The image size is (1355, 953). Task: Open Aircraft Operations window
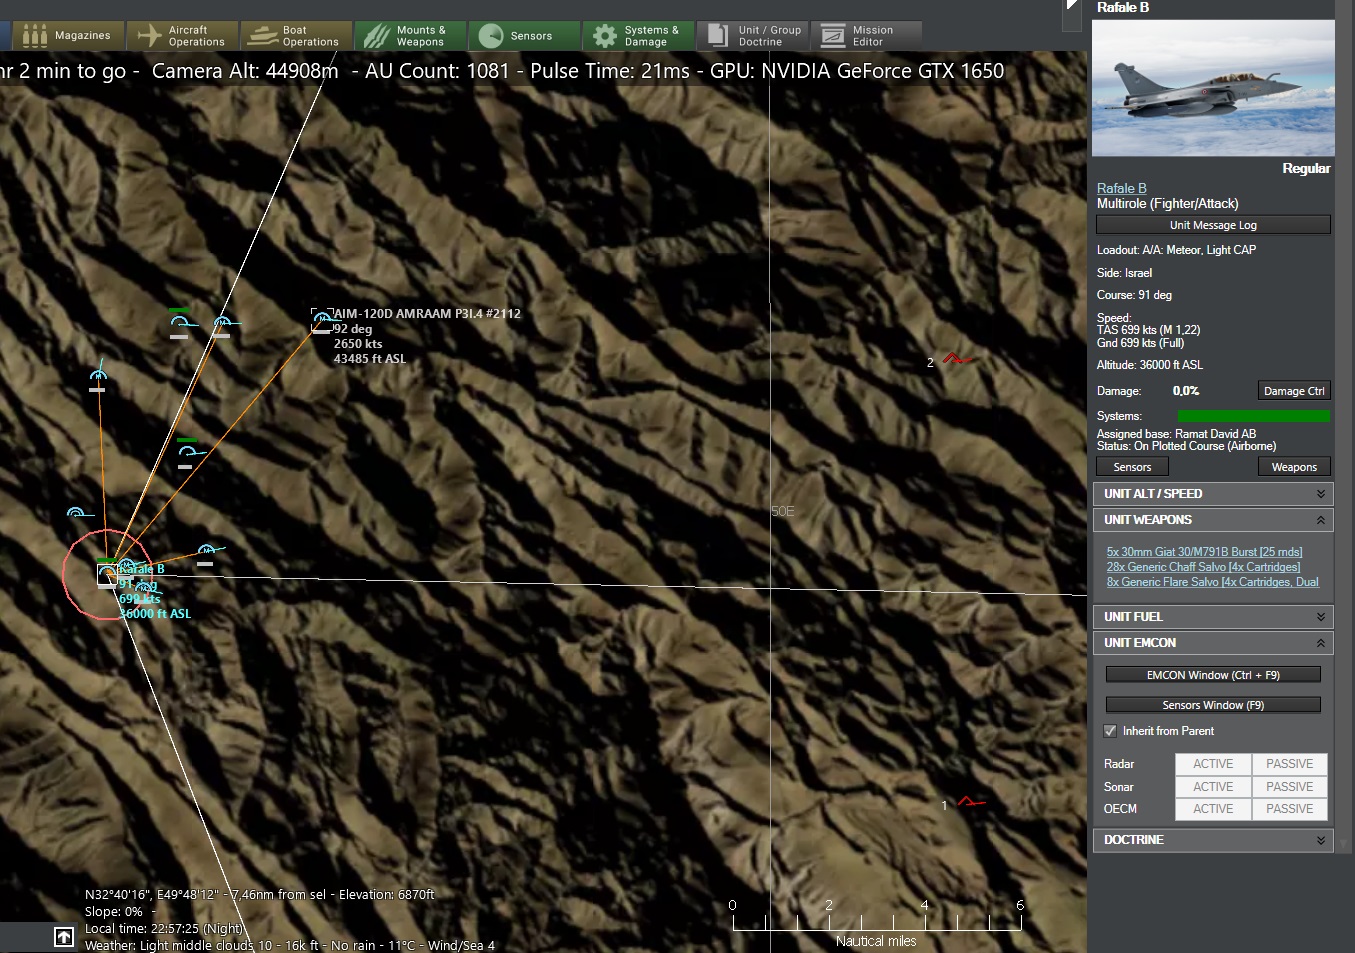182,36
